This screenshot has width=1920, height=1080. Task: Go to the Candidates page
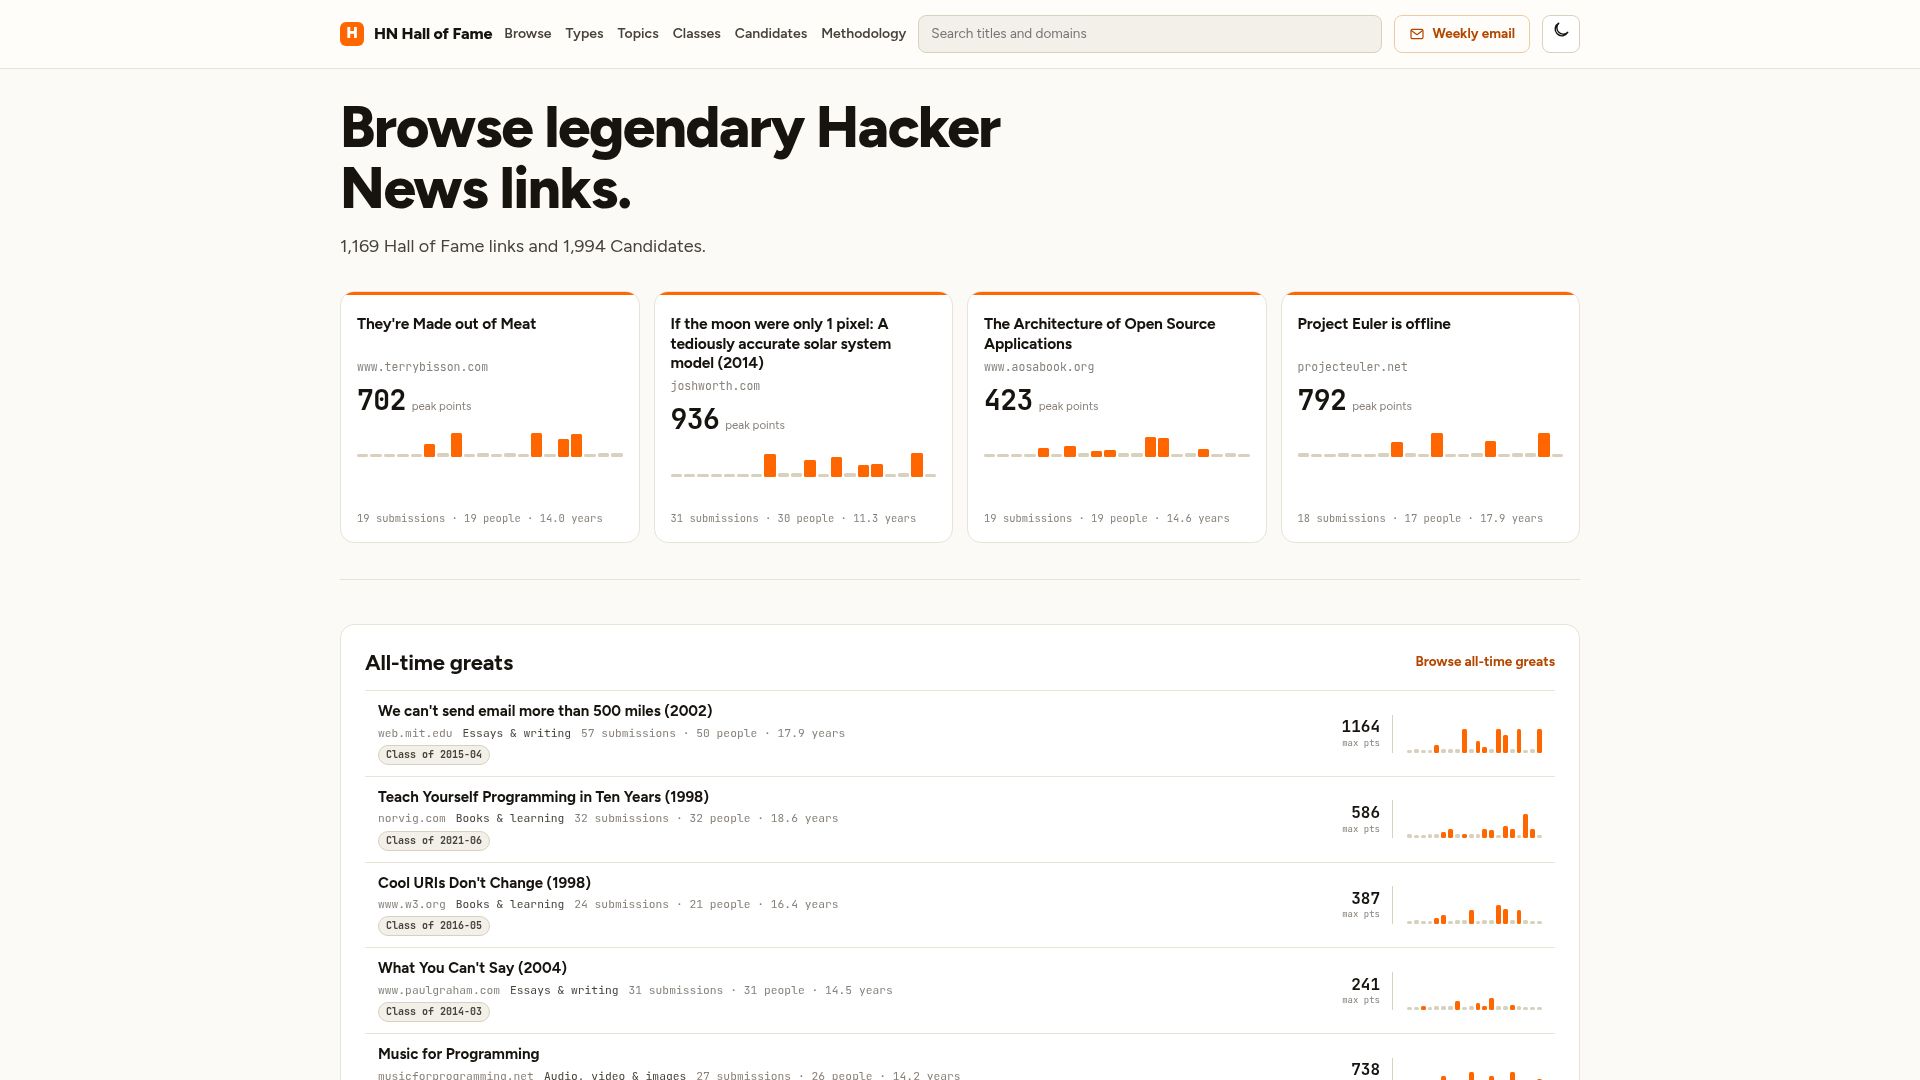click(x=771, y=34)
